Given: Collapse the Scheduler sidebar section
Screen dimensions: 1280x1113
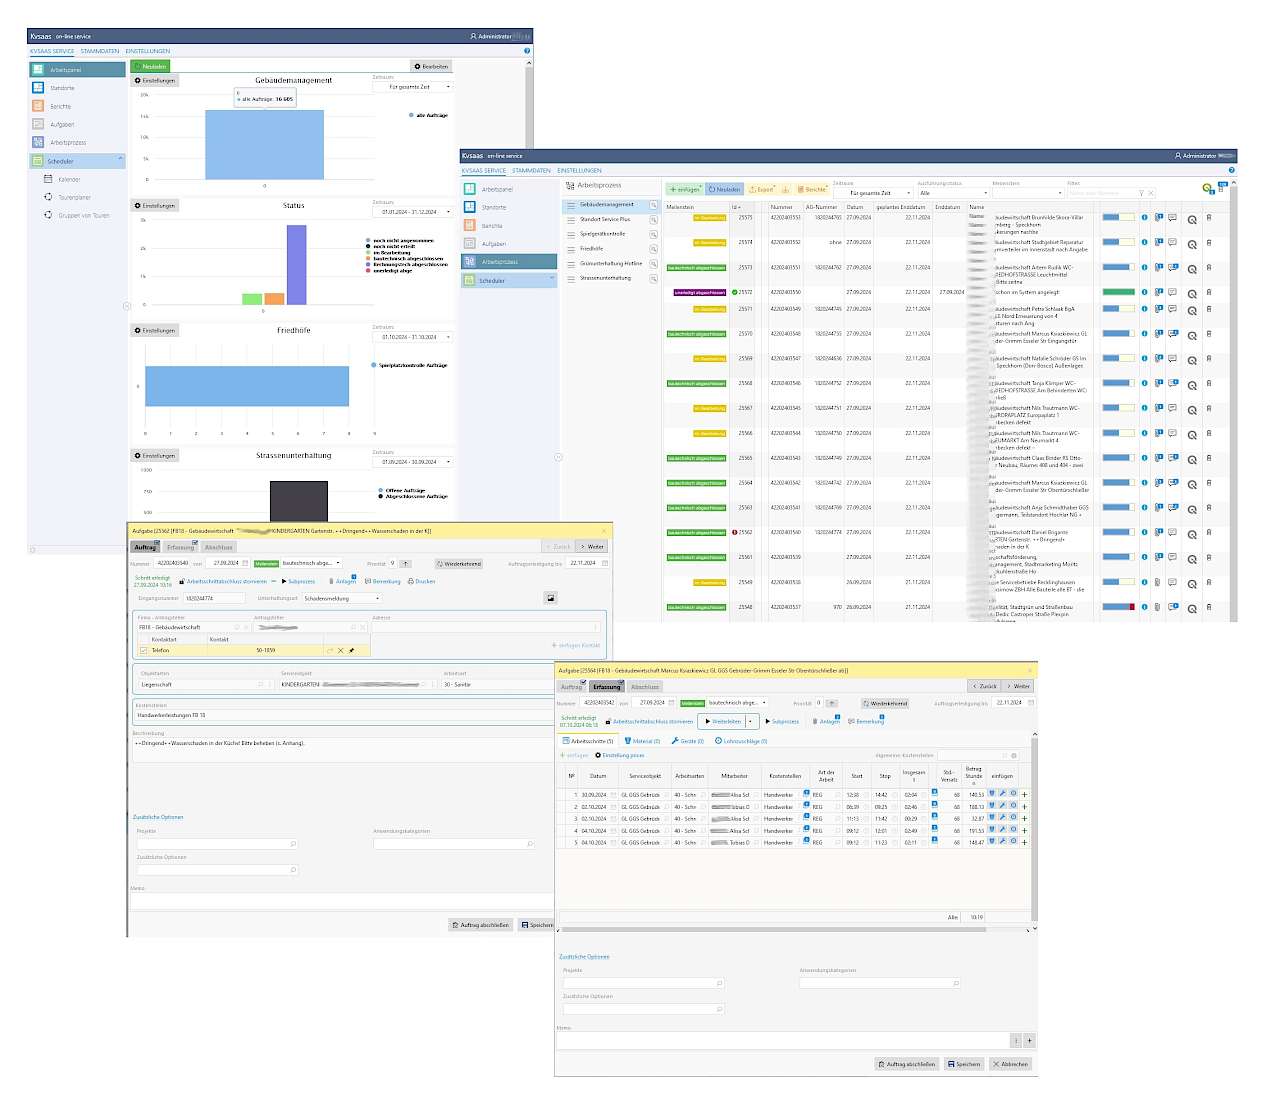Looking at the screenshot, I should [120, 160].
